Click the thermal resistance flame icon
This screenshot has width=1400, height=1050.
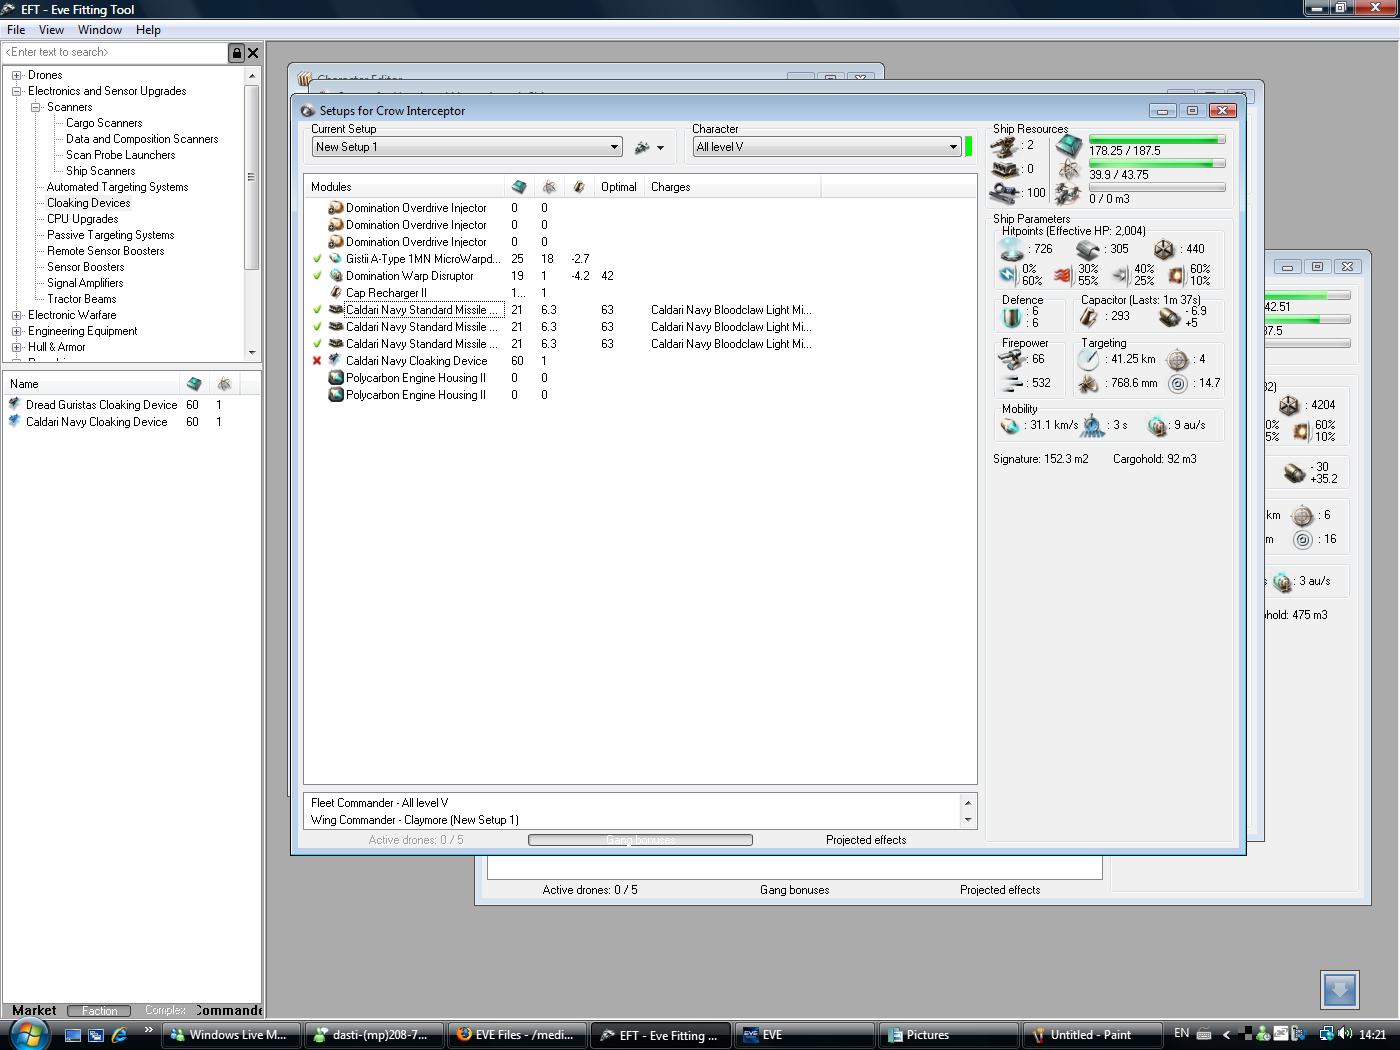click(1063, 275)
